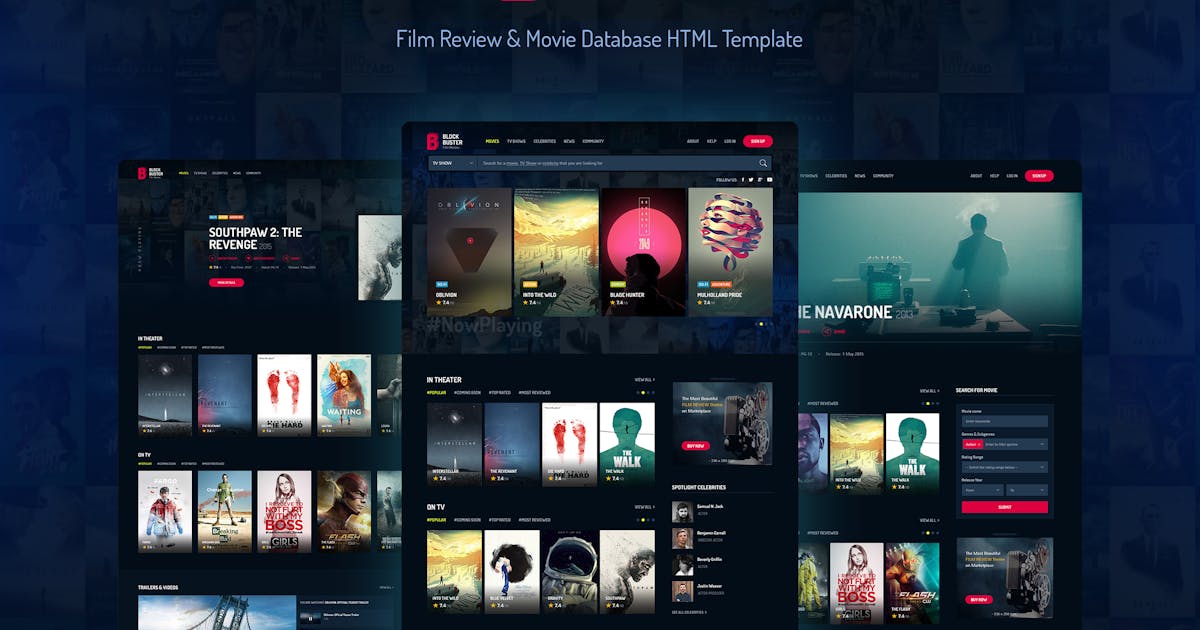
Task: Click the search input in center window
Action: (x=615, y=163)
